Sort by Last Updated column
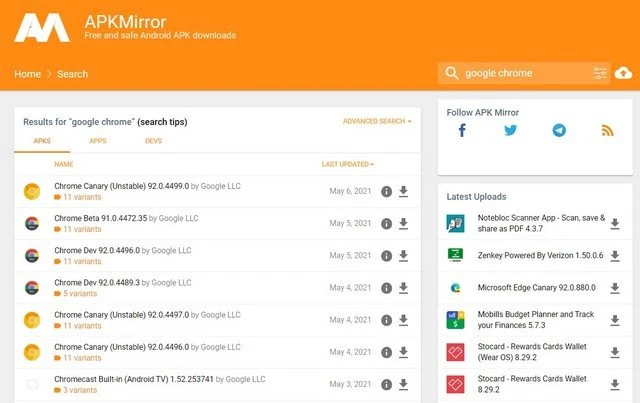This screenshot has width=640, height=403. coord(348,164)
